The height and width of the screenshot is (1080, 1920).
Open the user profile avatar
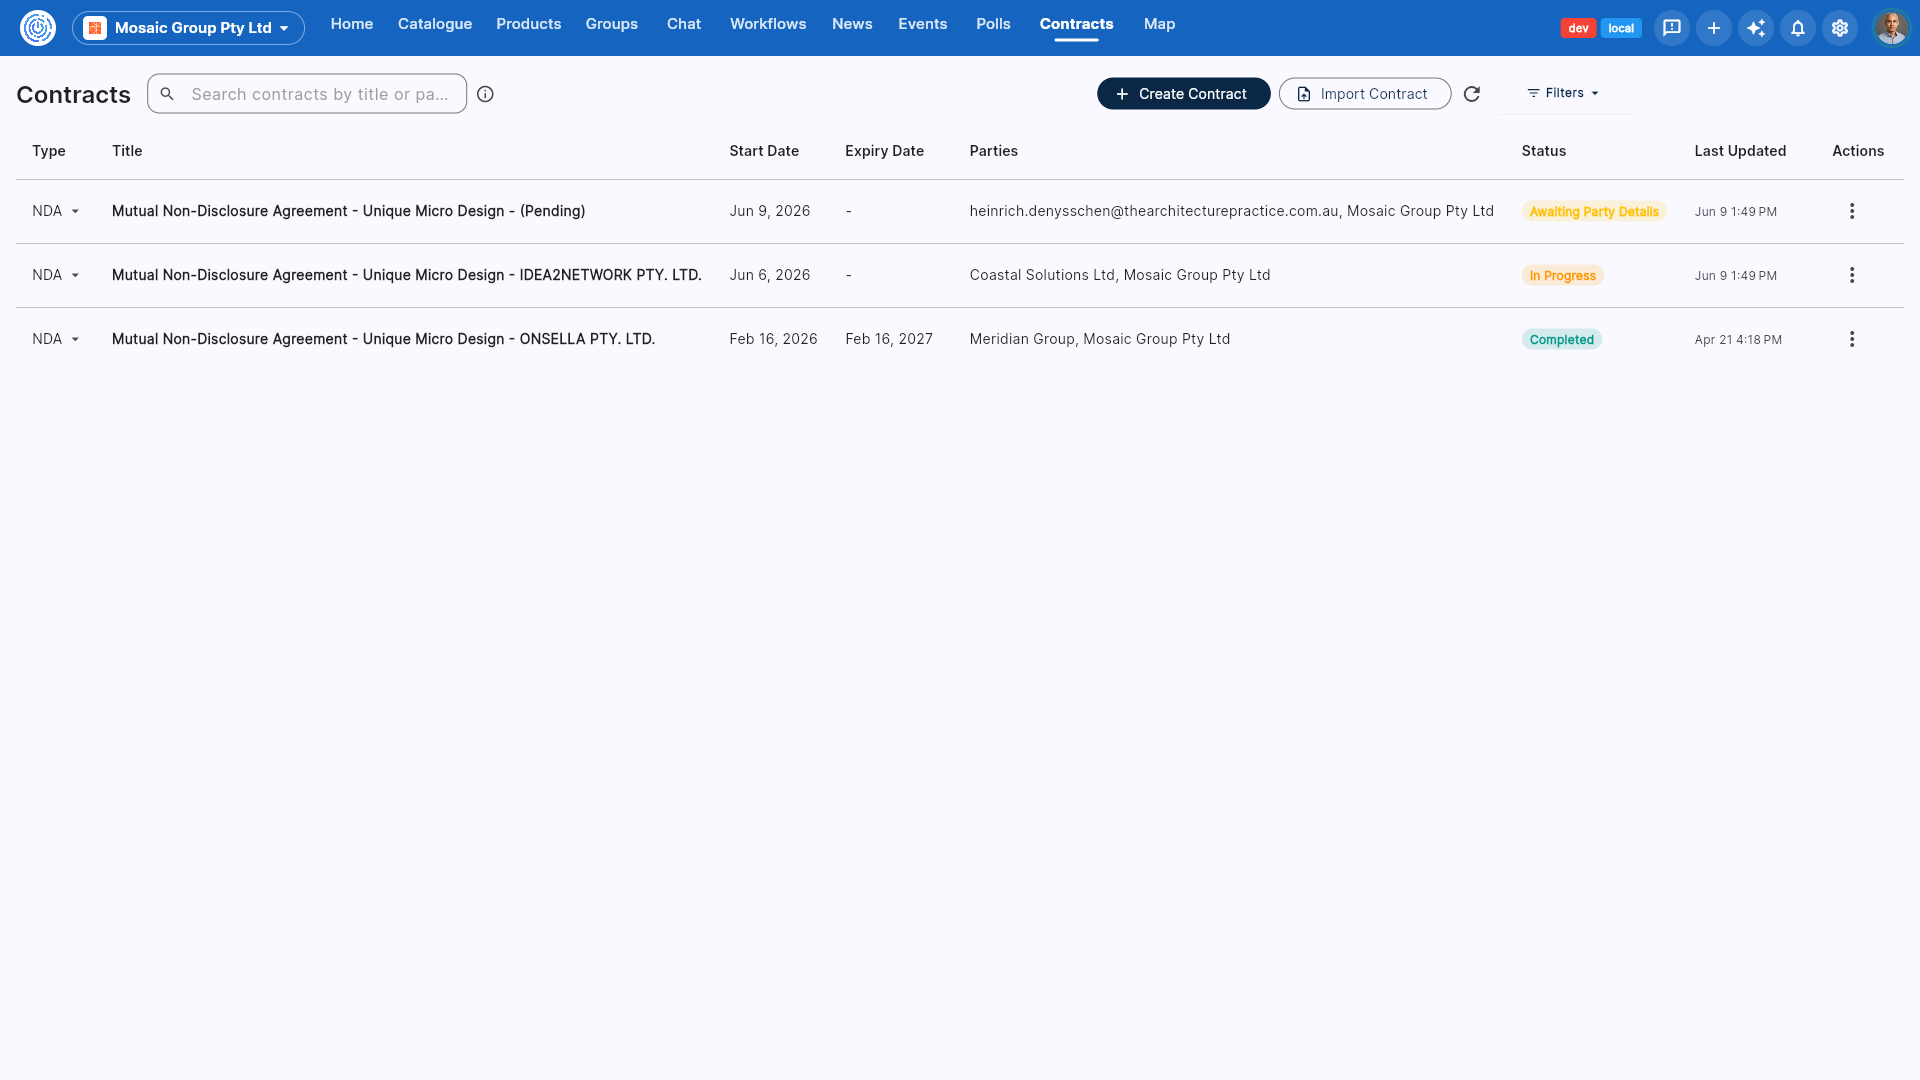[x=1890, y=28]
